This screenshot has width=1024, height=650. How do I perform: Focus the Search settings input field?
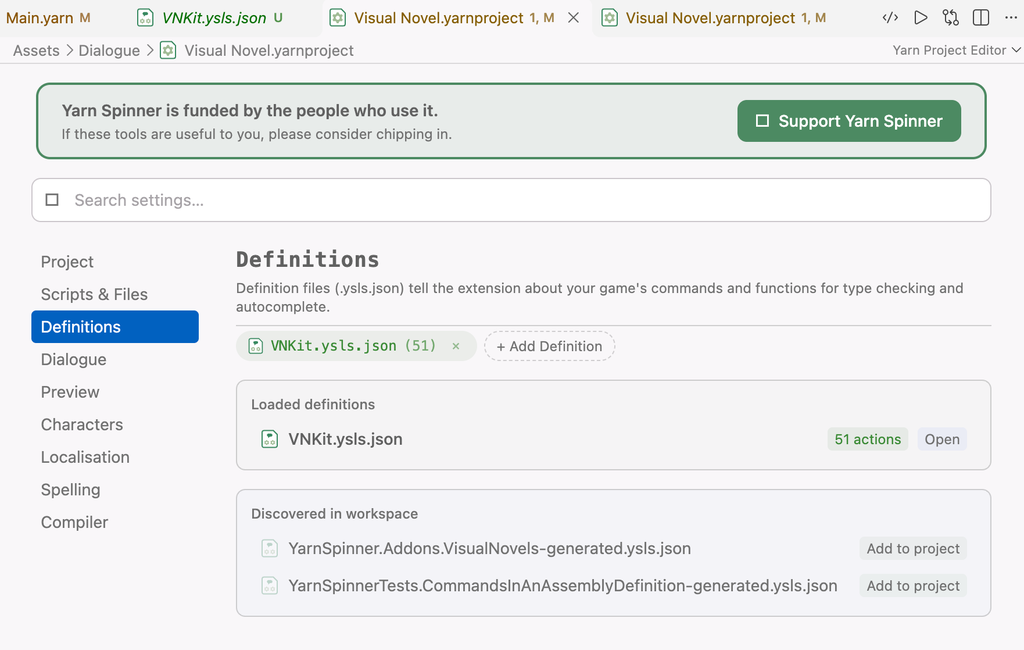511,200
